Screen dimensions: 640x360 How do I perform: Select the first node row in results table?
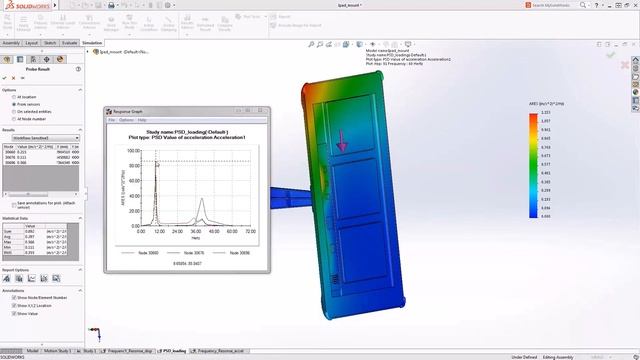(41, 152)
